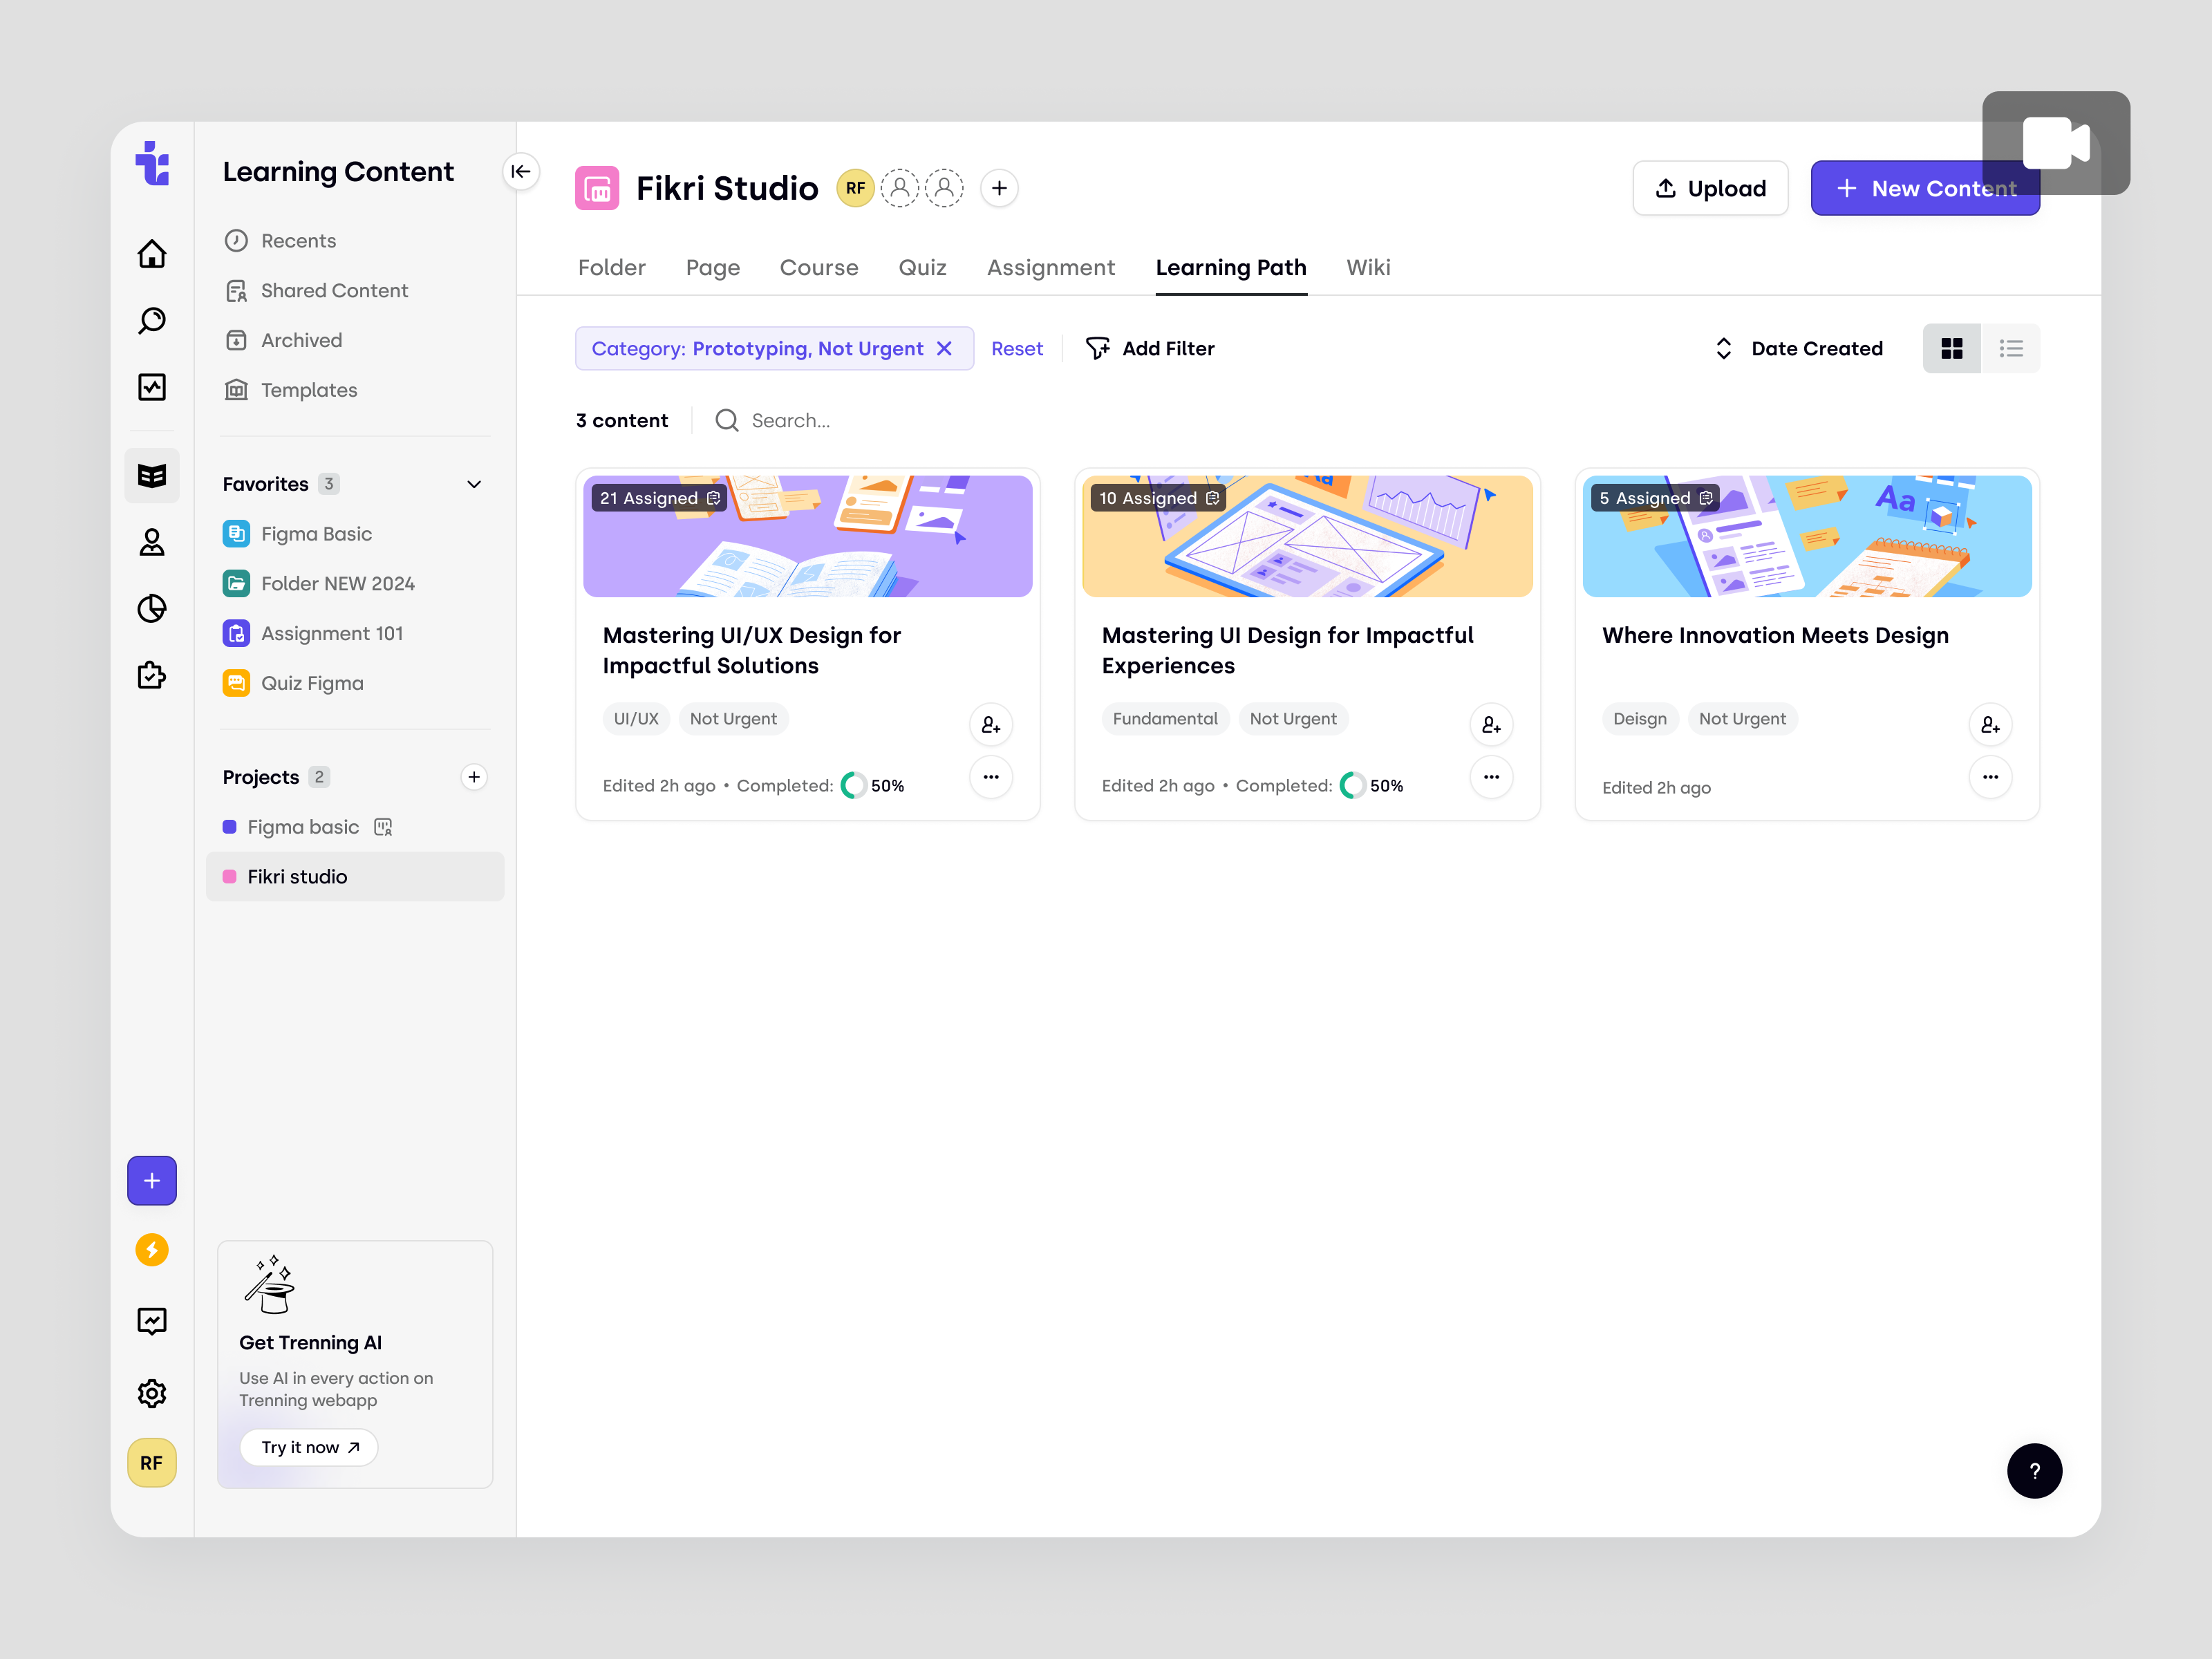Click the 50% completion progress indicator
Viewport: 2212px width, 1659px height.
(x=856, y=785)
